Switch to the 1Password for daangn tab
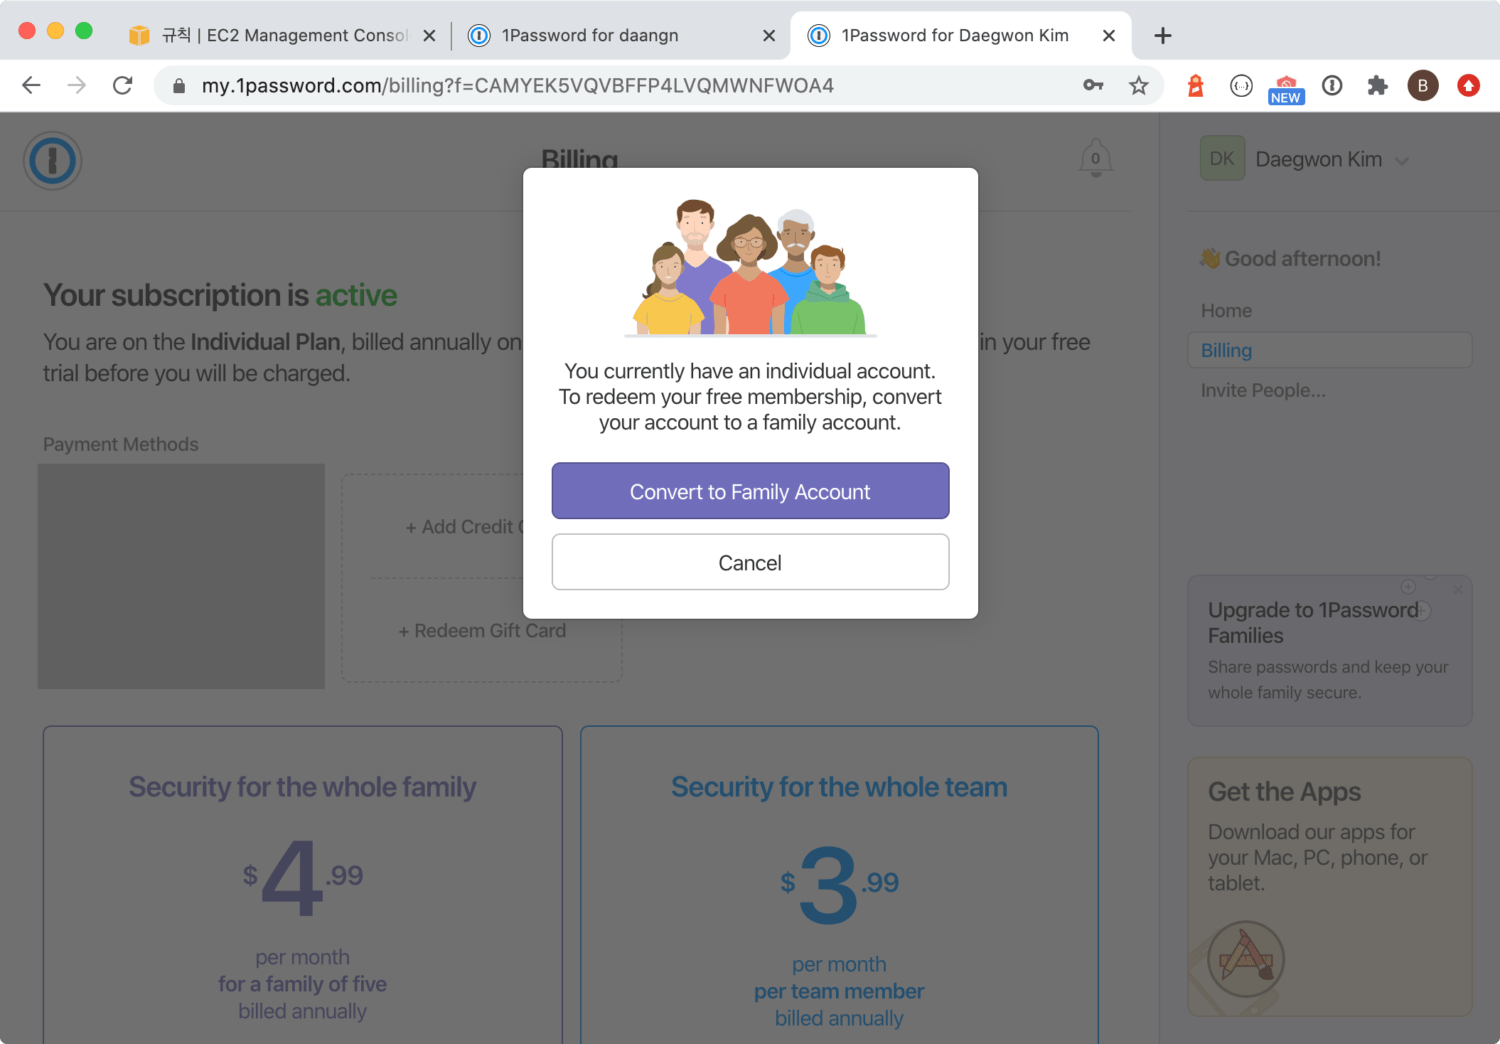1500x1044 pixels. (590, 36)
